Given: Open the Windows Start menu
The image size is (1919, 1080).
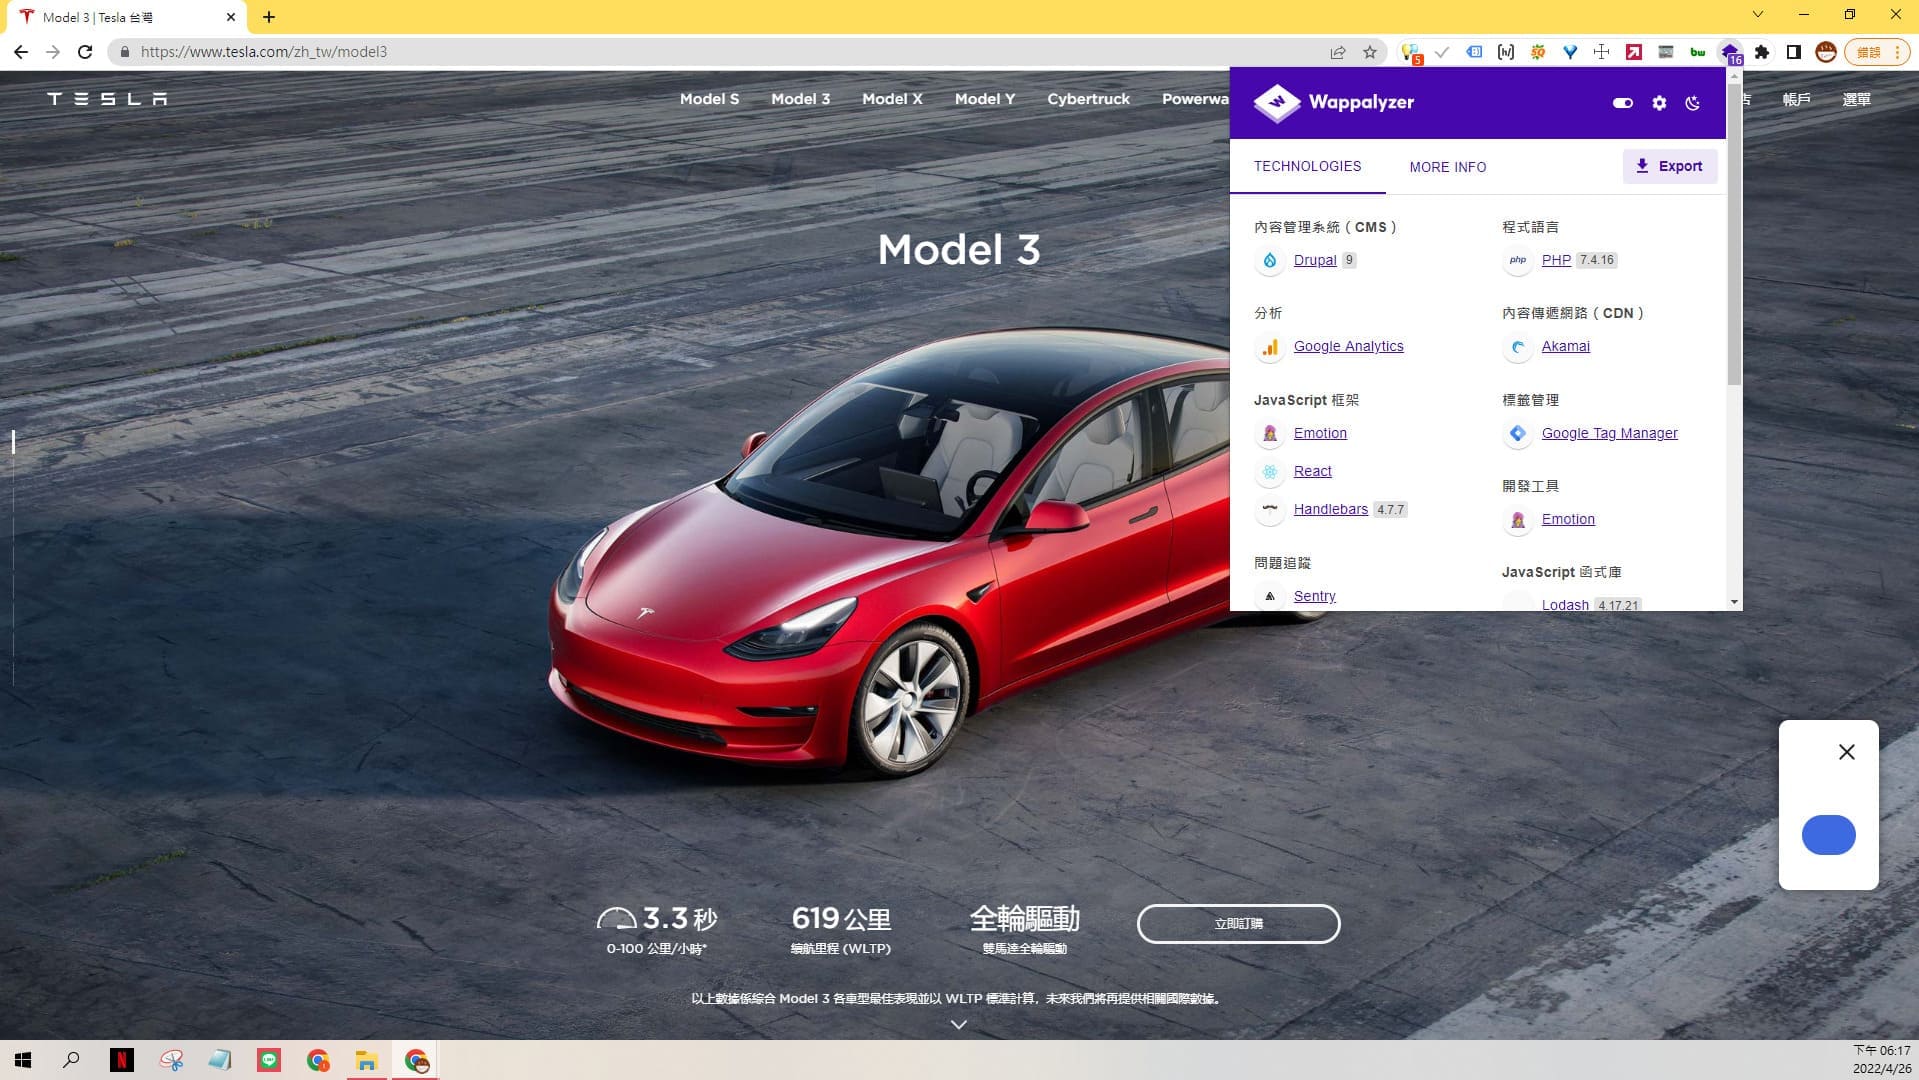Looking at the screenshot, I should click(x=23, y=1060).
